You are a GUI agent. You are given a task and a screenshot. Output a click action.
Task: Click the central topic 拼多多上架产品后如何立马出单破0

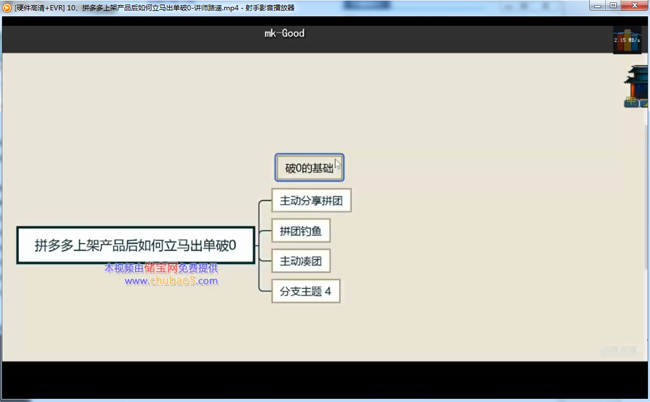(x=136, y=245)
